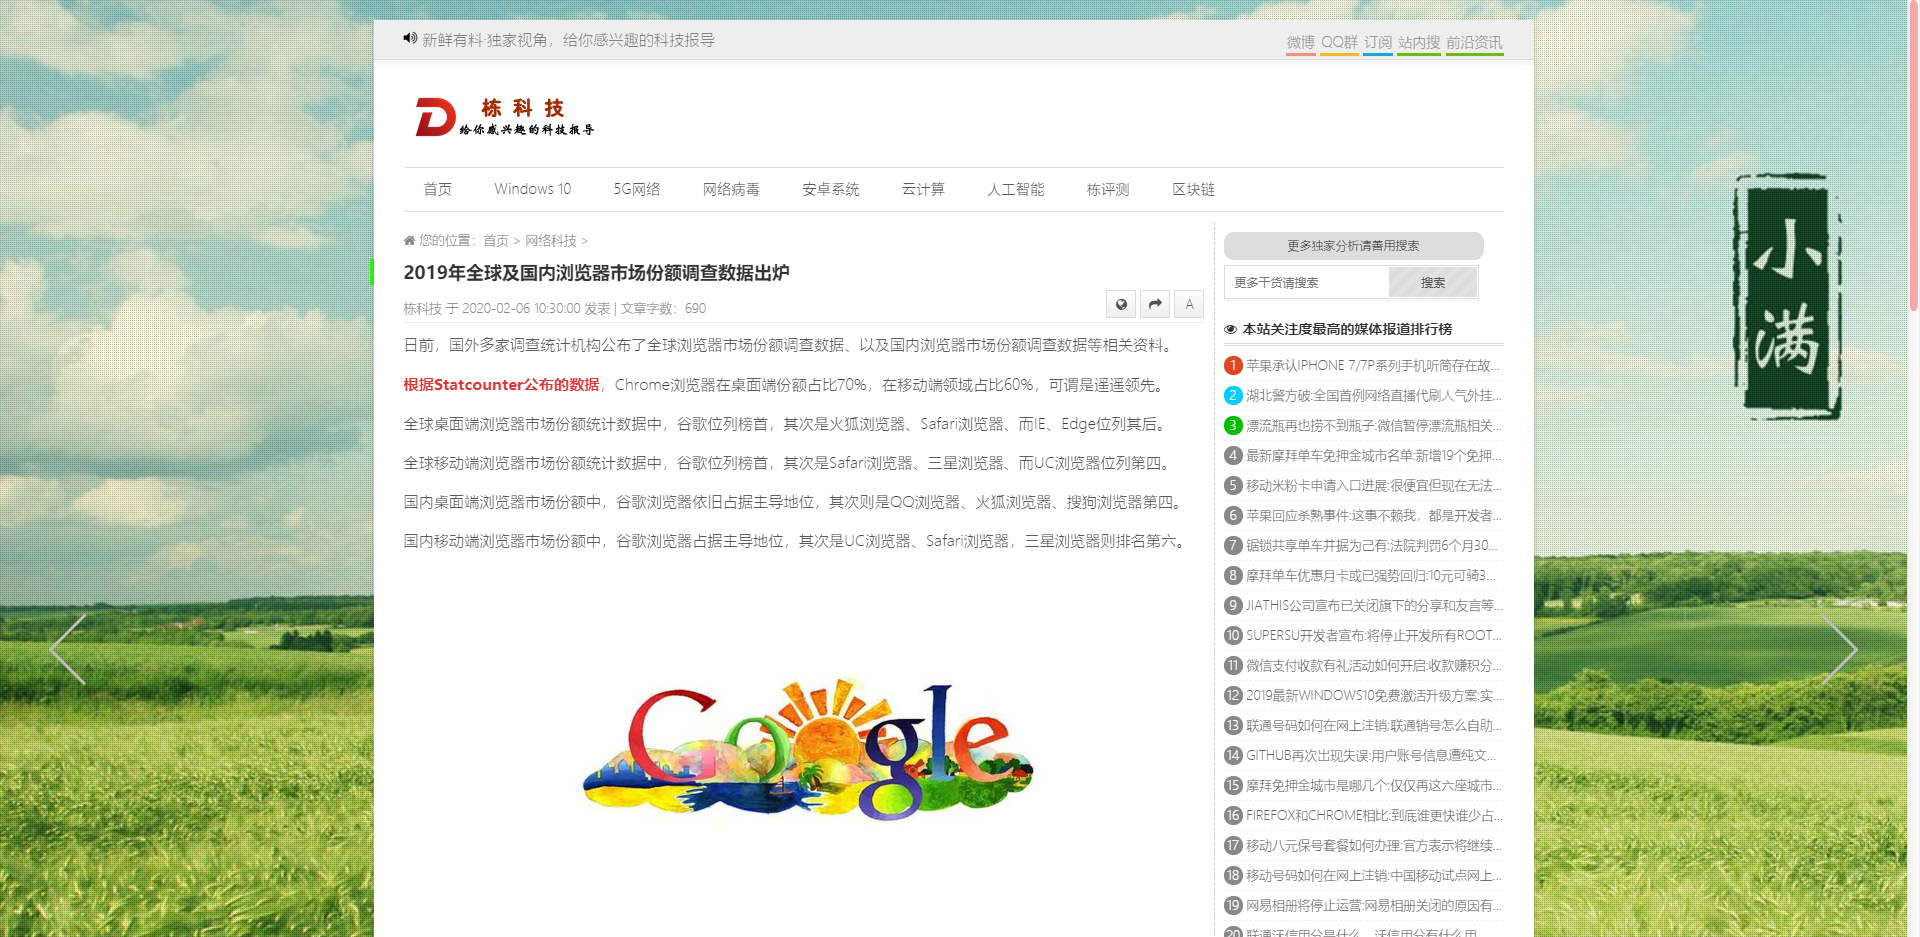Click the QQ群 link in the top bar
Screen dimensions: 1920x937
[1340, 42]
